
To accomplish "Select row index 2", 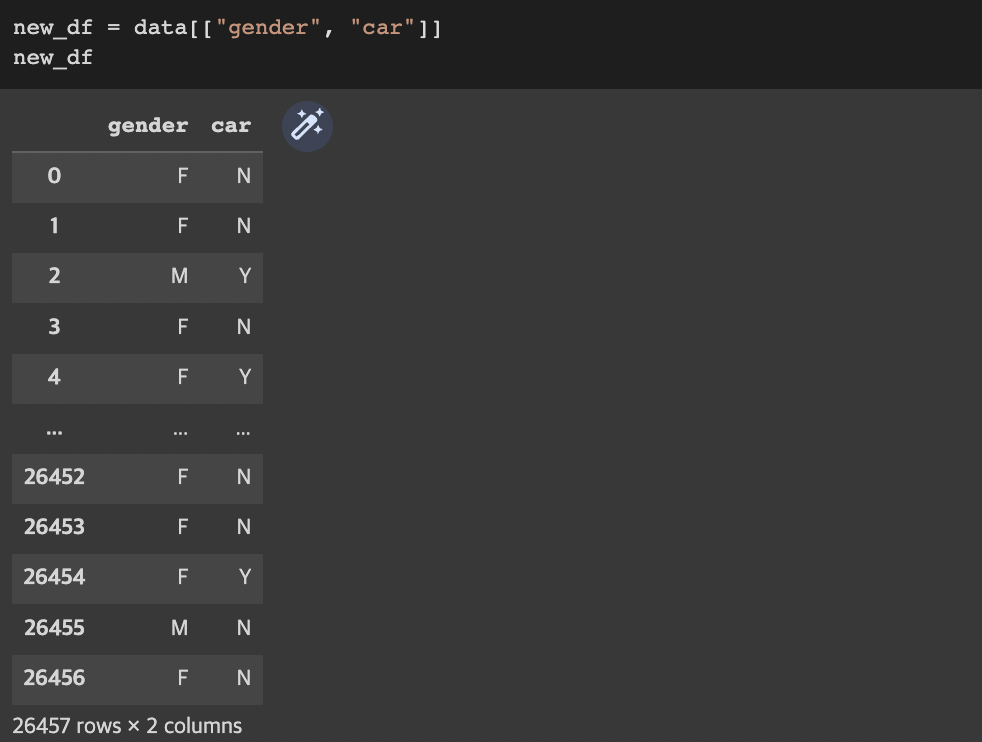I will (x=54, y=276).
